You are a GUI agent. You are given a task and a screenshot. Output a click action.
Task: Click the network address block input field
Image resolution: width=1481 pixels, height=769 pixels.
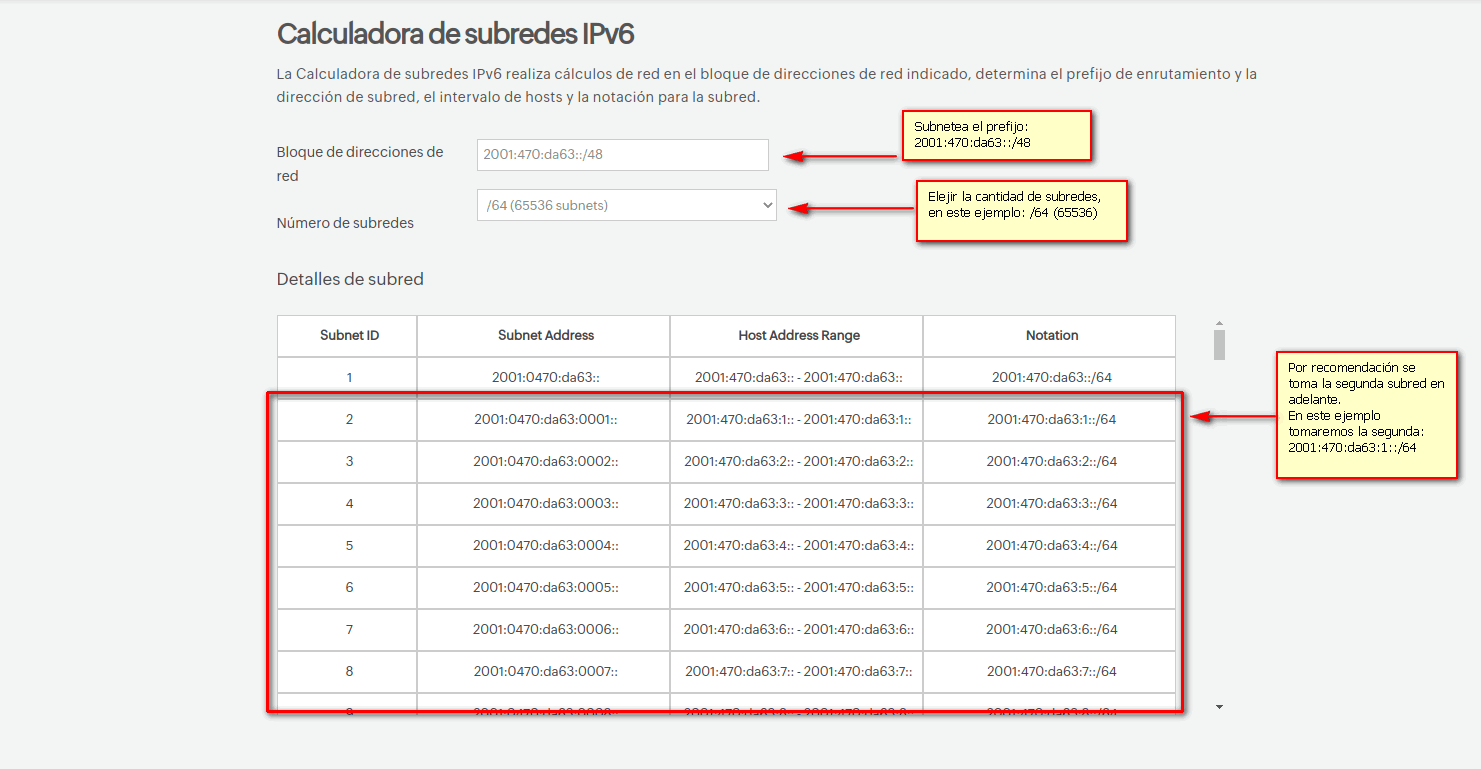pos(622,155)
